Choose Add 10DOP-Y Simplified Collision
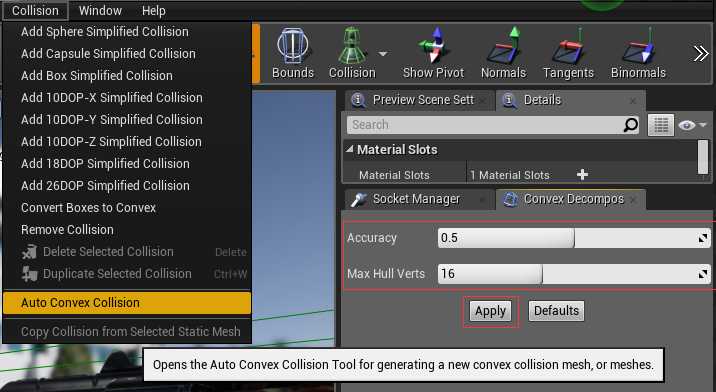The image size is (716, 392). tap(127, 119)
